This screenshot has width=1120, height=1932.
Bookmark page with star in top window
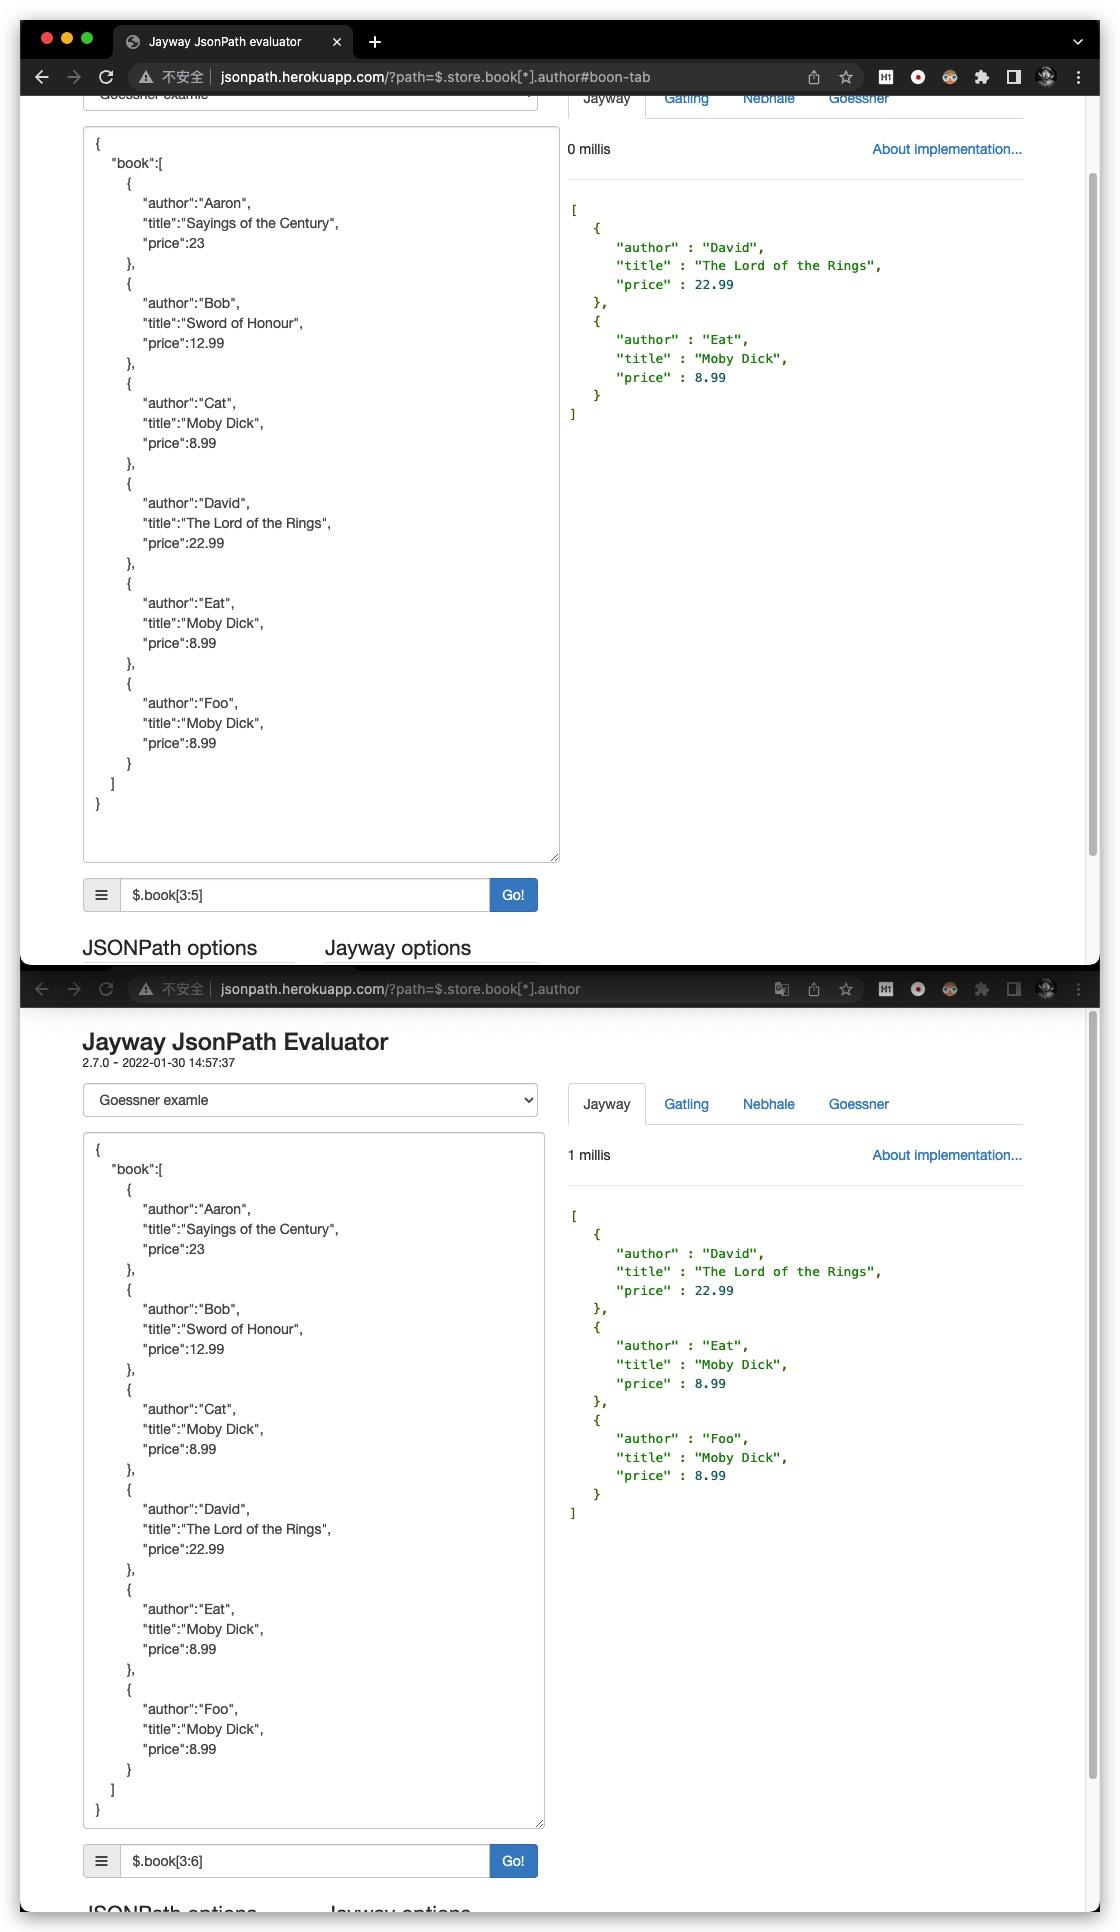pyautogui.click(x=846, y=77)
